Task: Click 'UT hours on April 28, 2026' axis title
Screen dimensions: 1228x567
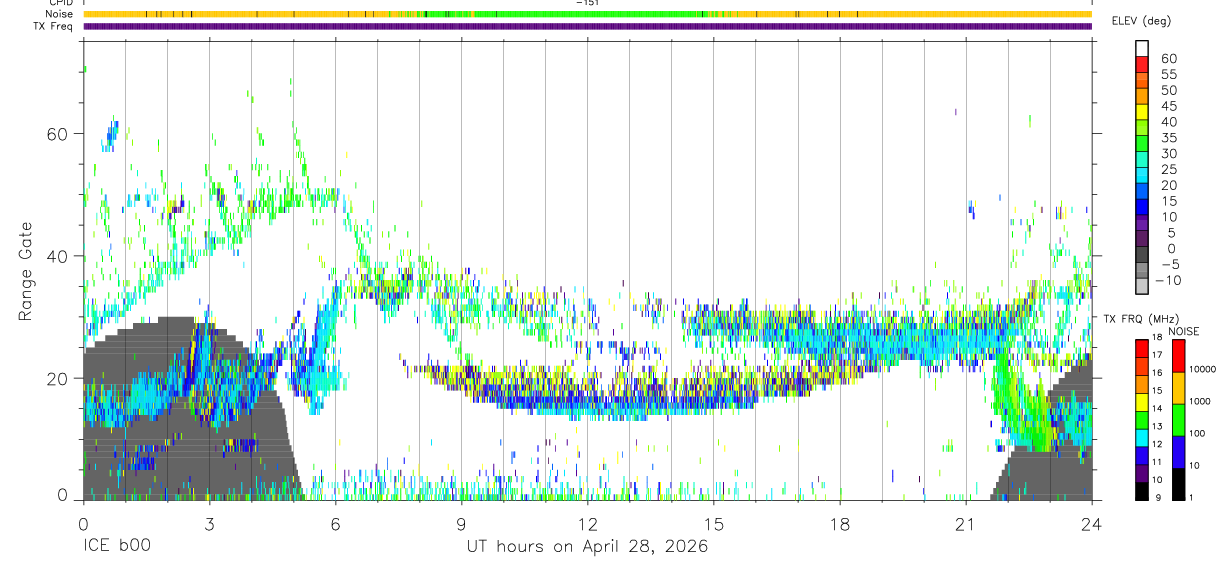Action: (x=587, y=547)
